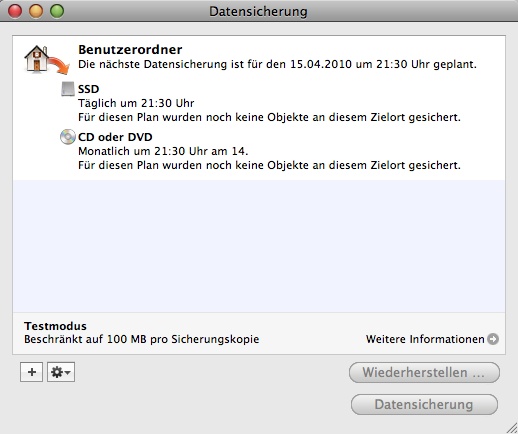Viewport: 518px width, 434px height.
Task: Click the SSD destination label
Action: pos(88,89)
